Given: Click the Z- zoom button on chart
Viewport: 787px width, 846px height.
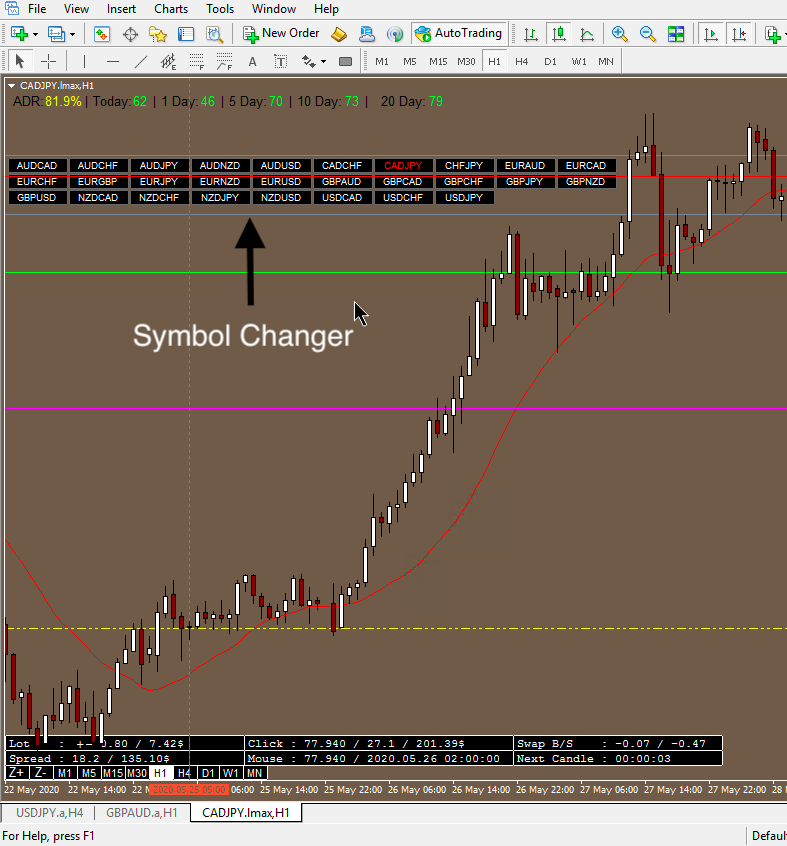Looking at the screenshot, I should 41,773.
